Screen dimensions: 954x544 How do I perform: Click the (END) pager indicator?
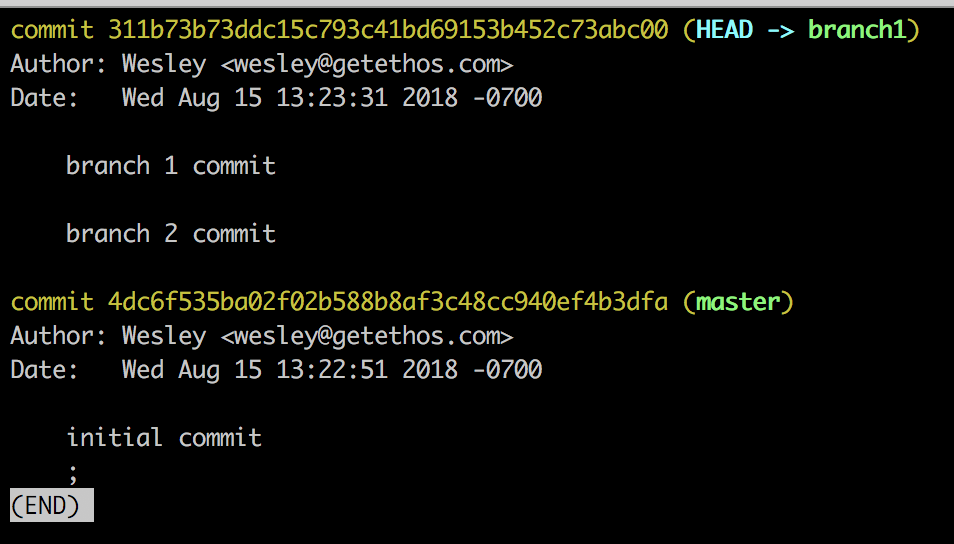52,505
